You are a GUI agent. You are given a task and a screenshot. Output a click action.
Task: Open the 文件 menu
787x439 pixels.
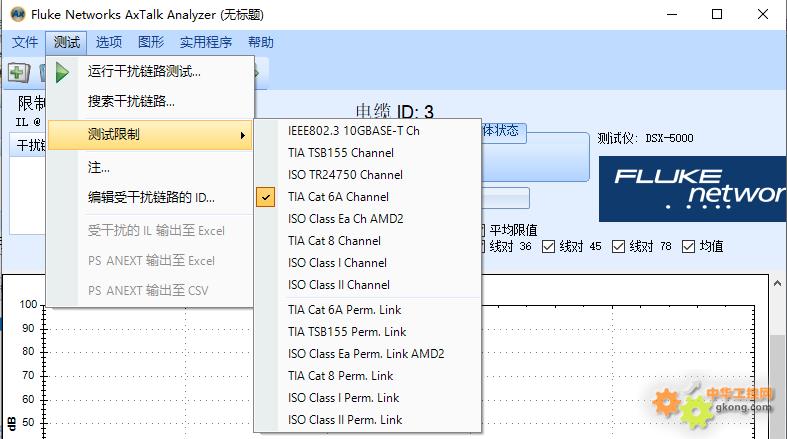[25, 42]
